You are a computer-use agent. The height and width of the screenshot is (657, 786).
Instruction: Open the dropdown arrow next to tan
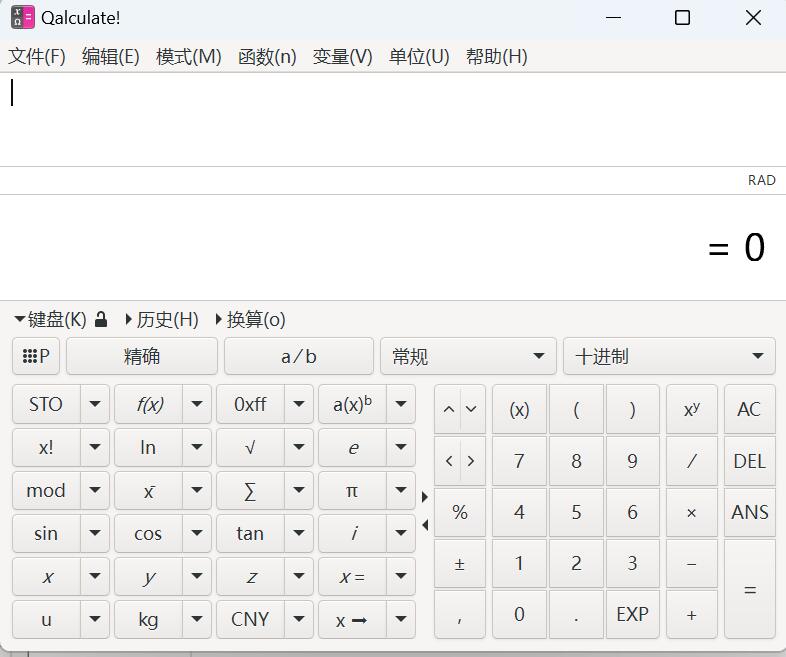299,533
